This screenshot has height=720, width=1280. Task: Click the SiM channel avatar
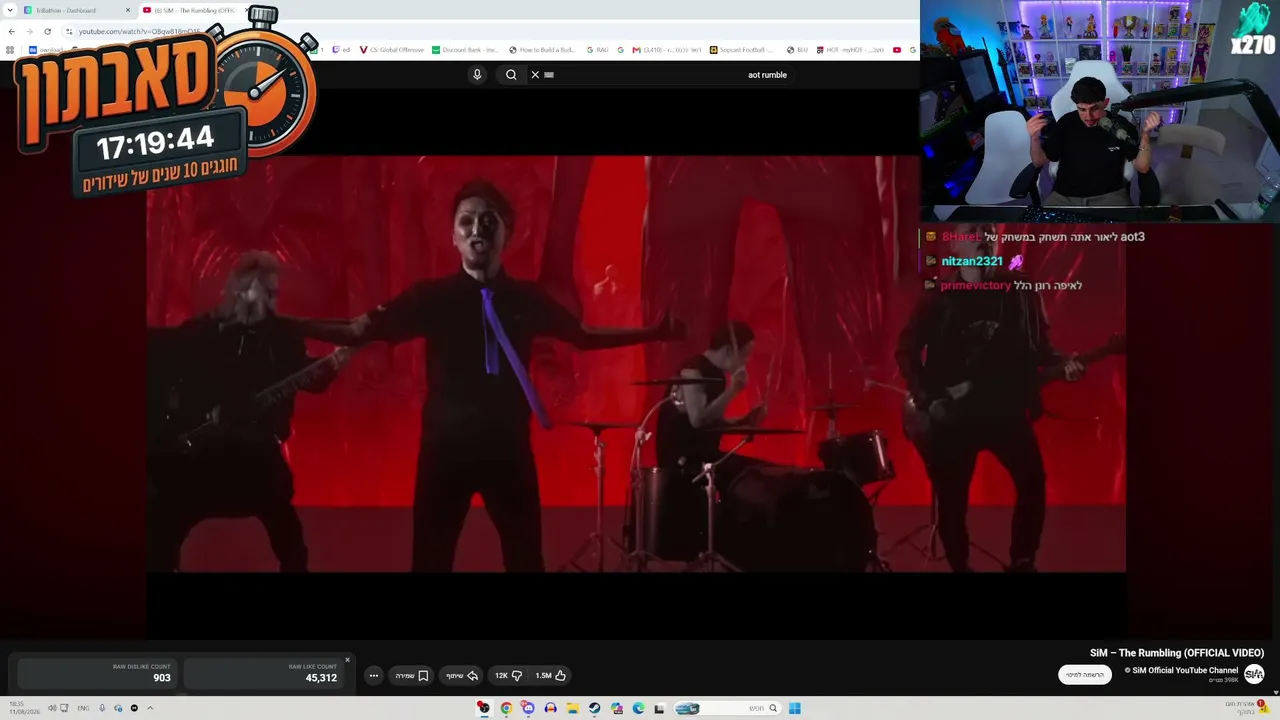click(1254, 674)
